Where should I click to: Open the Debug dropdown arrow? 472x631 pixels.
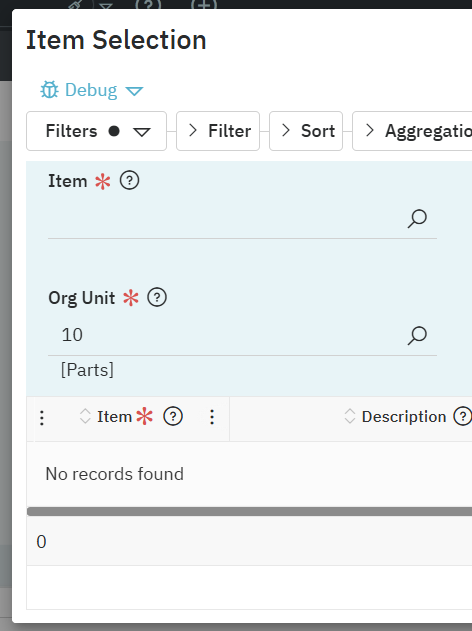coord(134,91)
